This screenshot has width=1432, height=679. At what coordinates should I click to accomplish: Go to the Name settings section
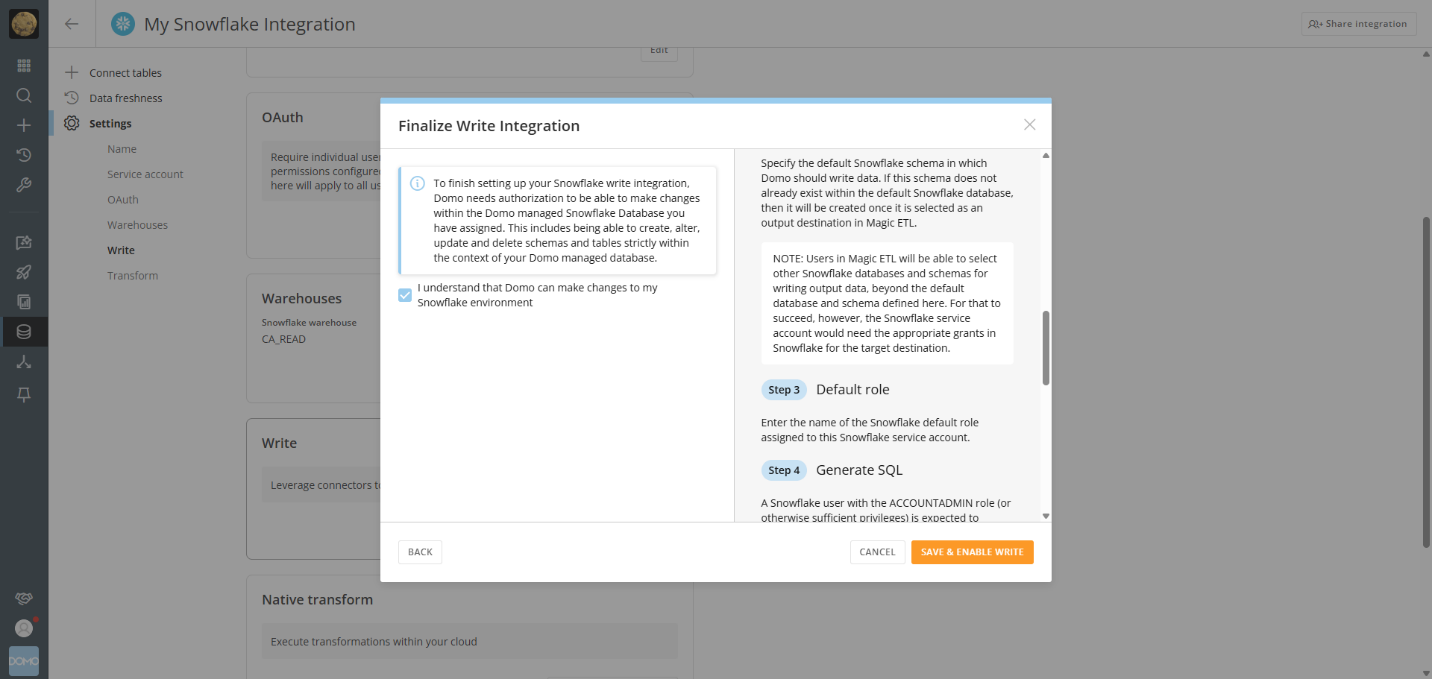[122, 149]
